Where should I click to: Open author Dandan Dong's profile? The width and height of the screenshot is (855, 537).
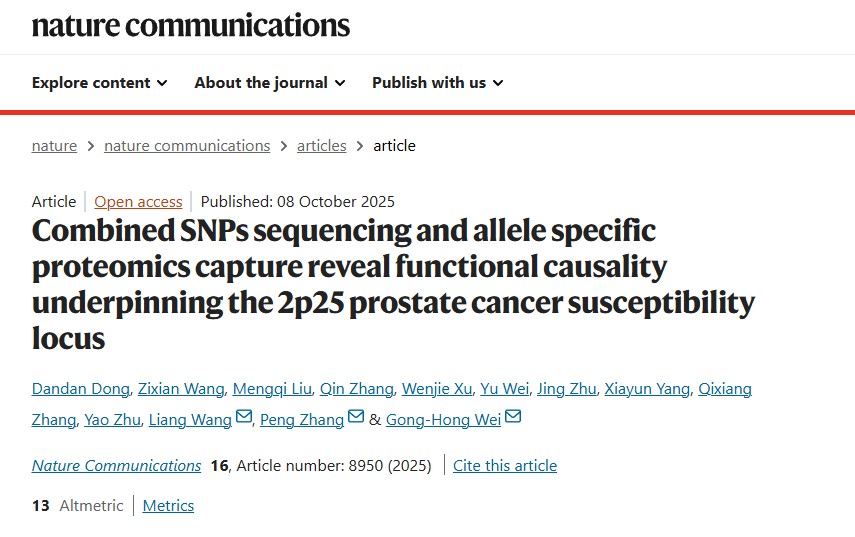(79, 389)
